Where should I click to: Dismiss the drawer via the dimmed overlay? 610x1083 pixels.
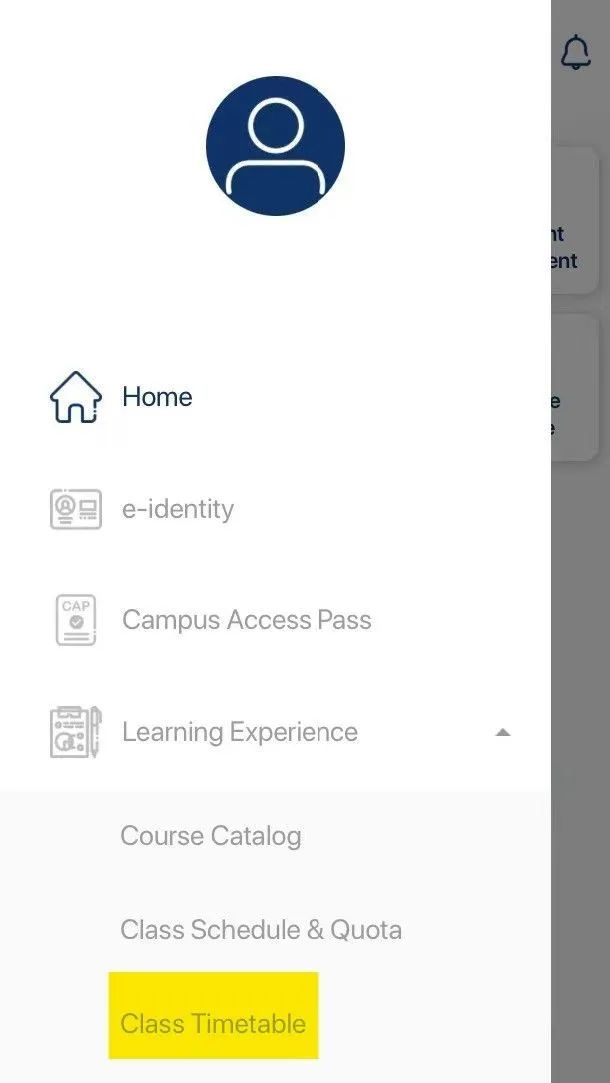pos(580,760)
